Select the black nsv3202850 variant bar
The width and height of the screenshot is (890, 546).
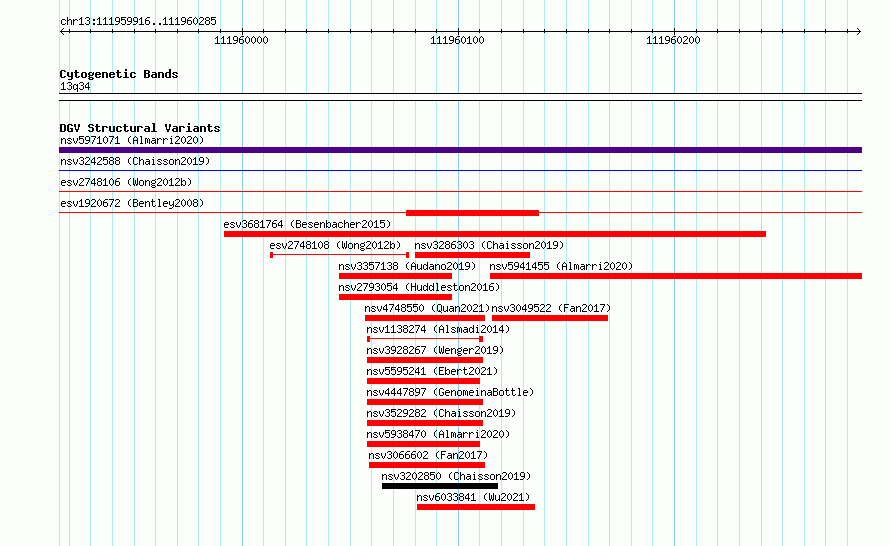(440, 486)
